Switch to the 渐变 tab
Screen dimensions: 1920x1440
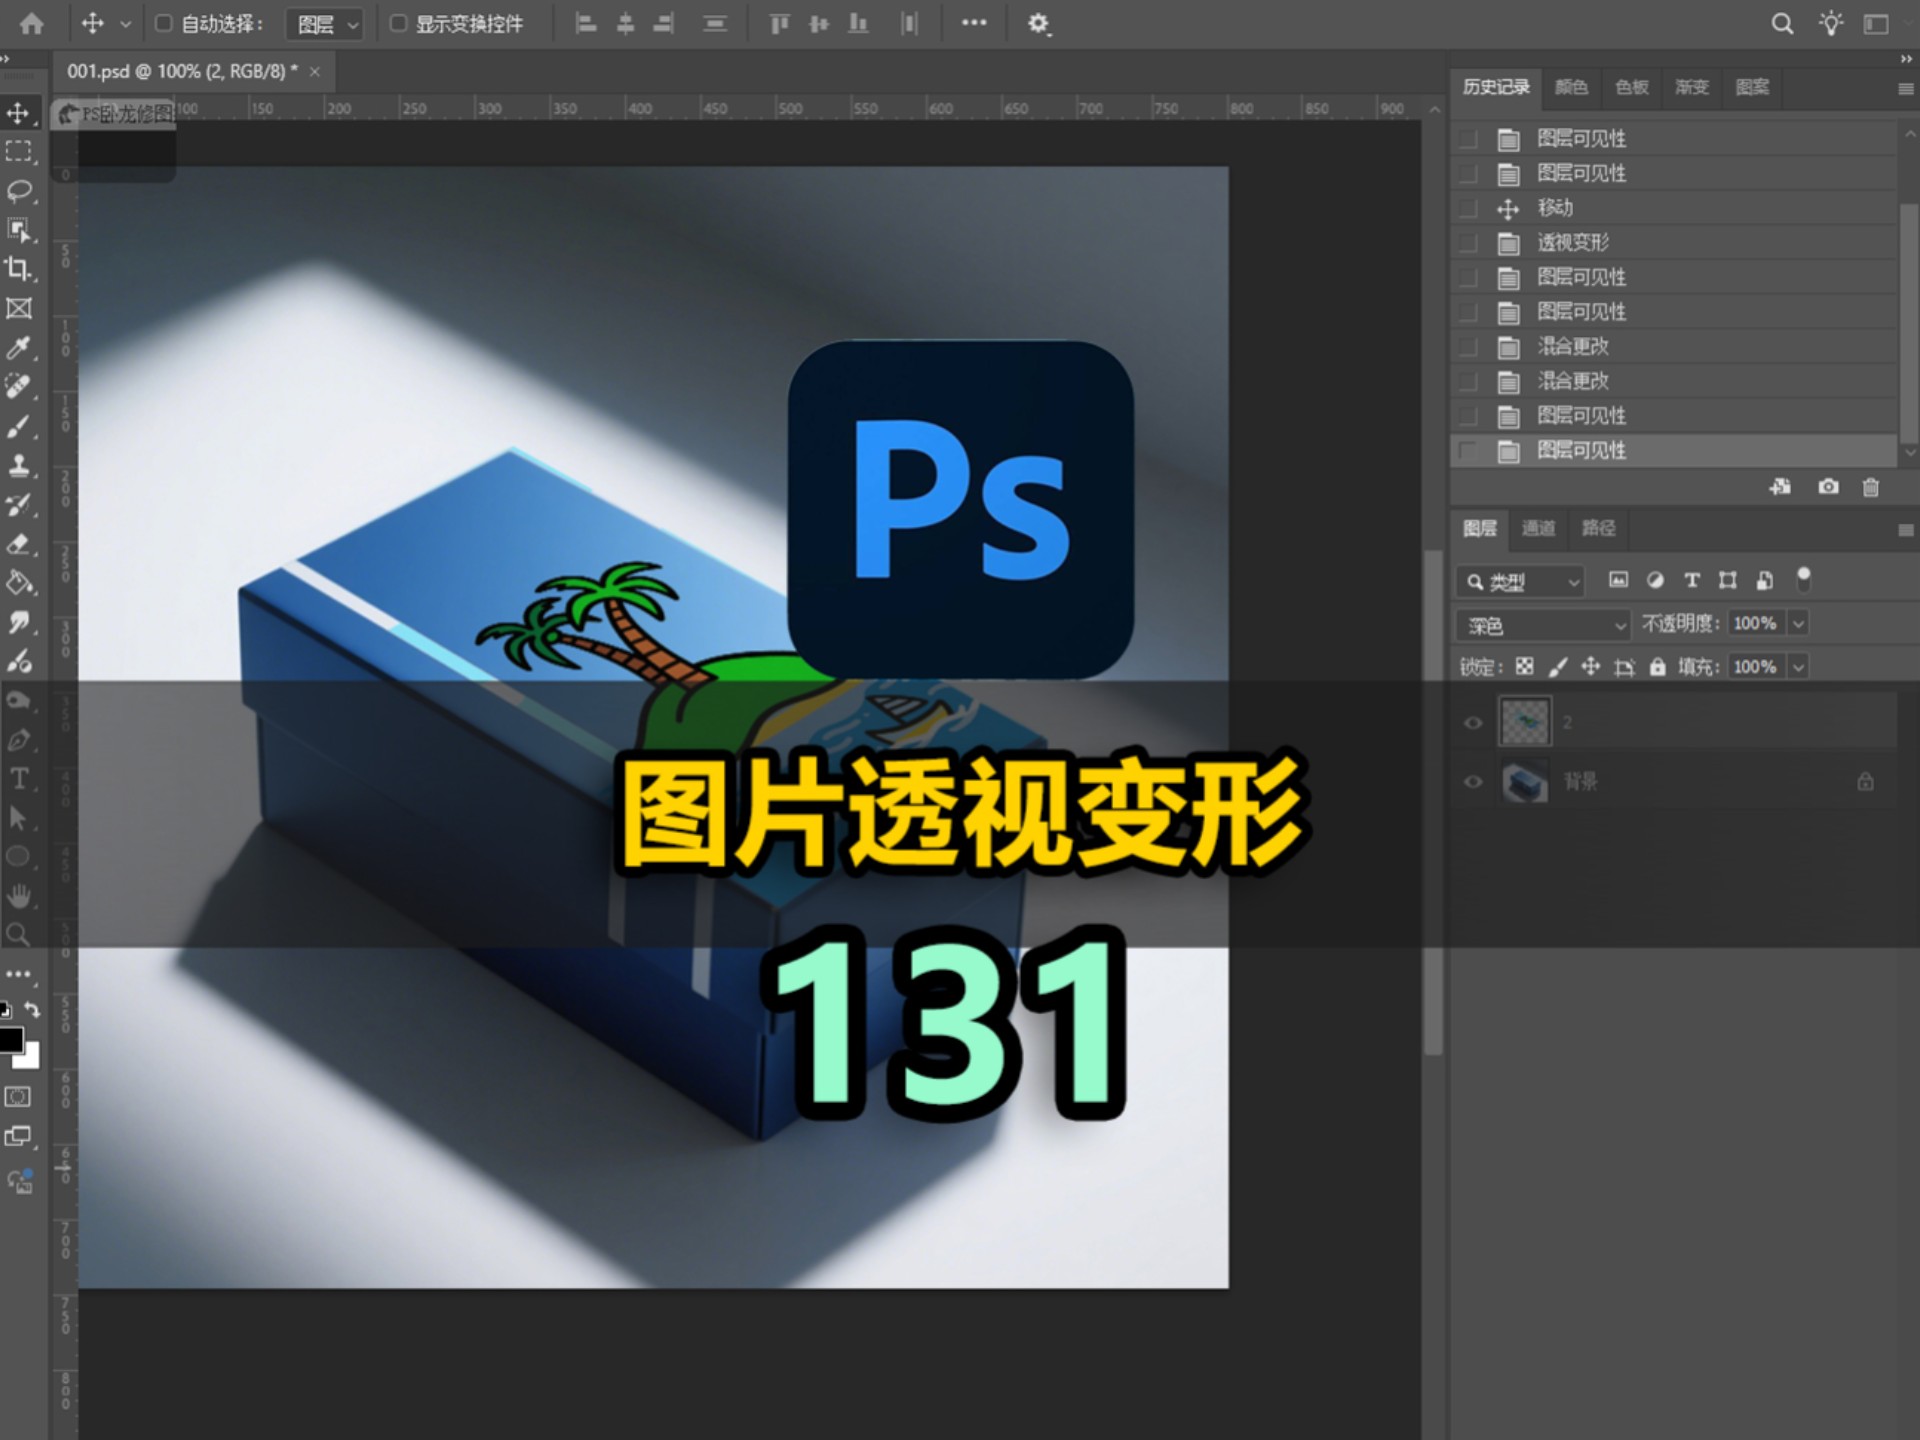pos(1692,88)
